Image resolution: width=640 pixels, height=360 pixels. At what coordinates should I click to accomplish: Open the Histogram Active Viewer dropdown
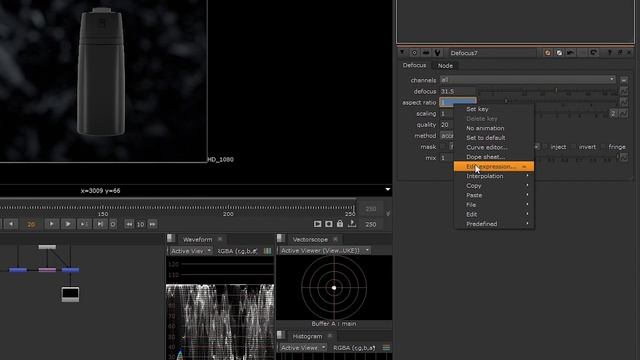[x=303, y=348]
